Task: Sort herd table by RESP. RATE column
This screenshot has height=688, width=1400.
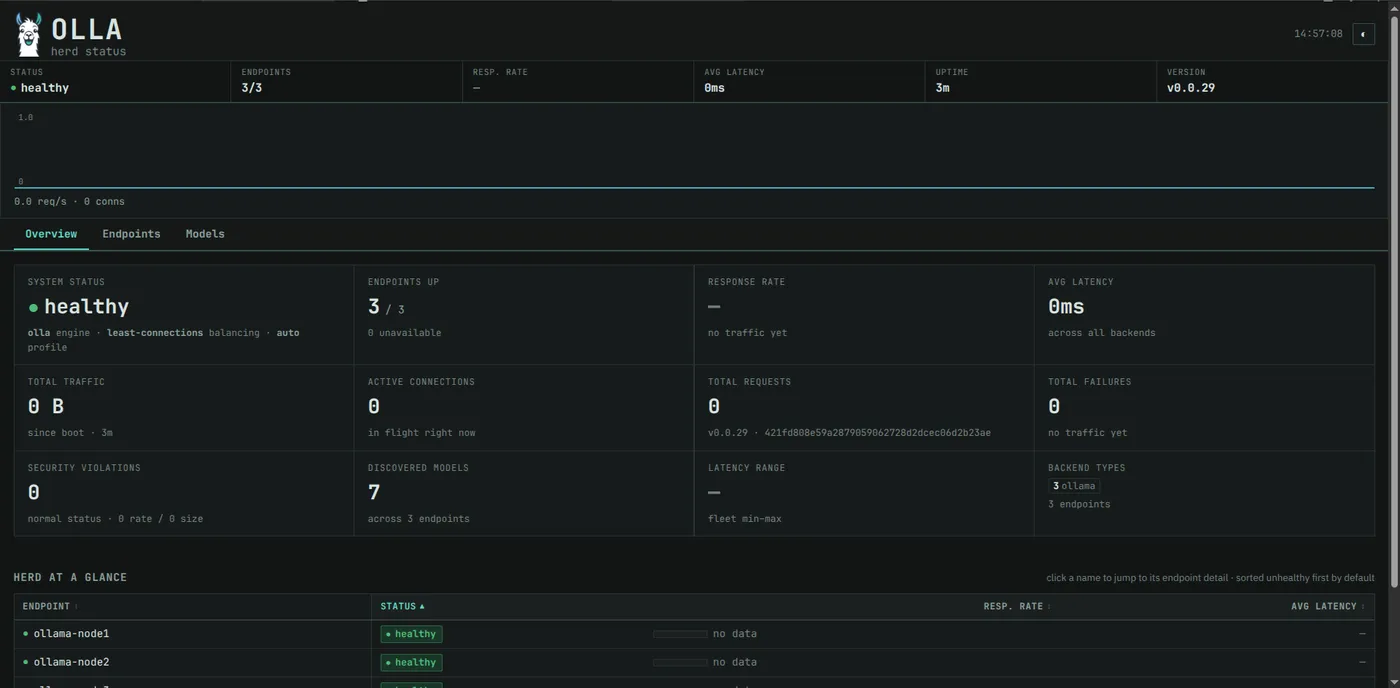Action: [1016, 606]
